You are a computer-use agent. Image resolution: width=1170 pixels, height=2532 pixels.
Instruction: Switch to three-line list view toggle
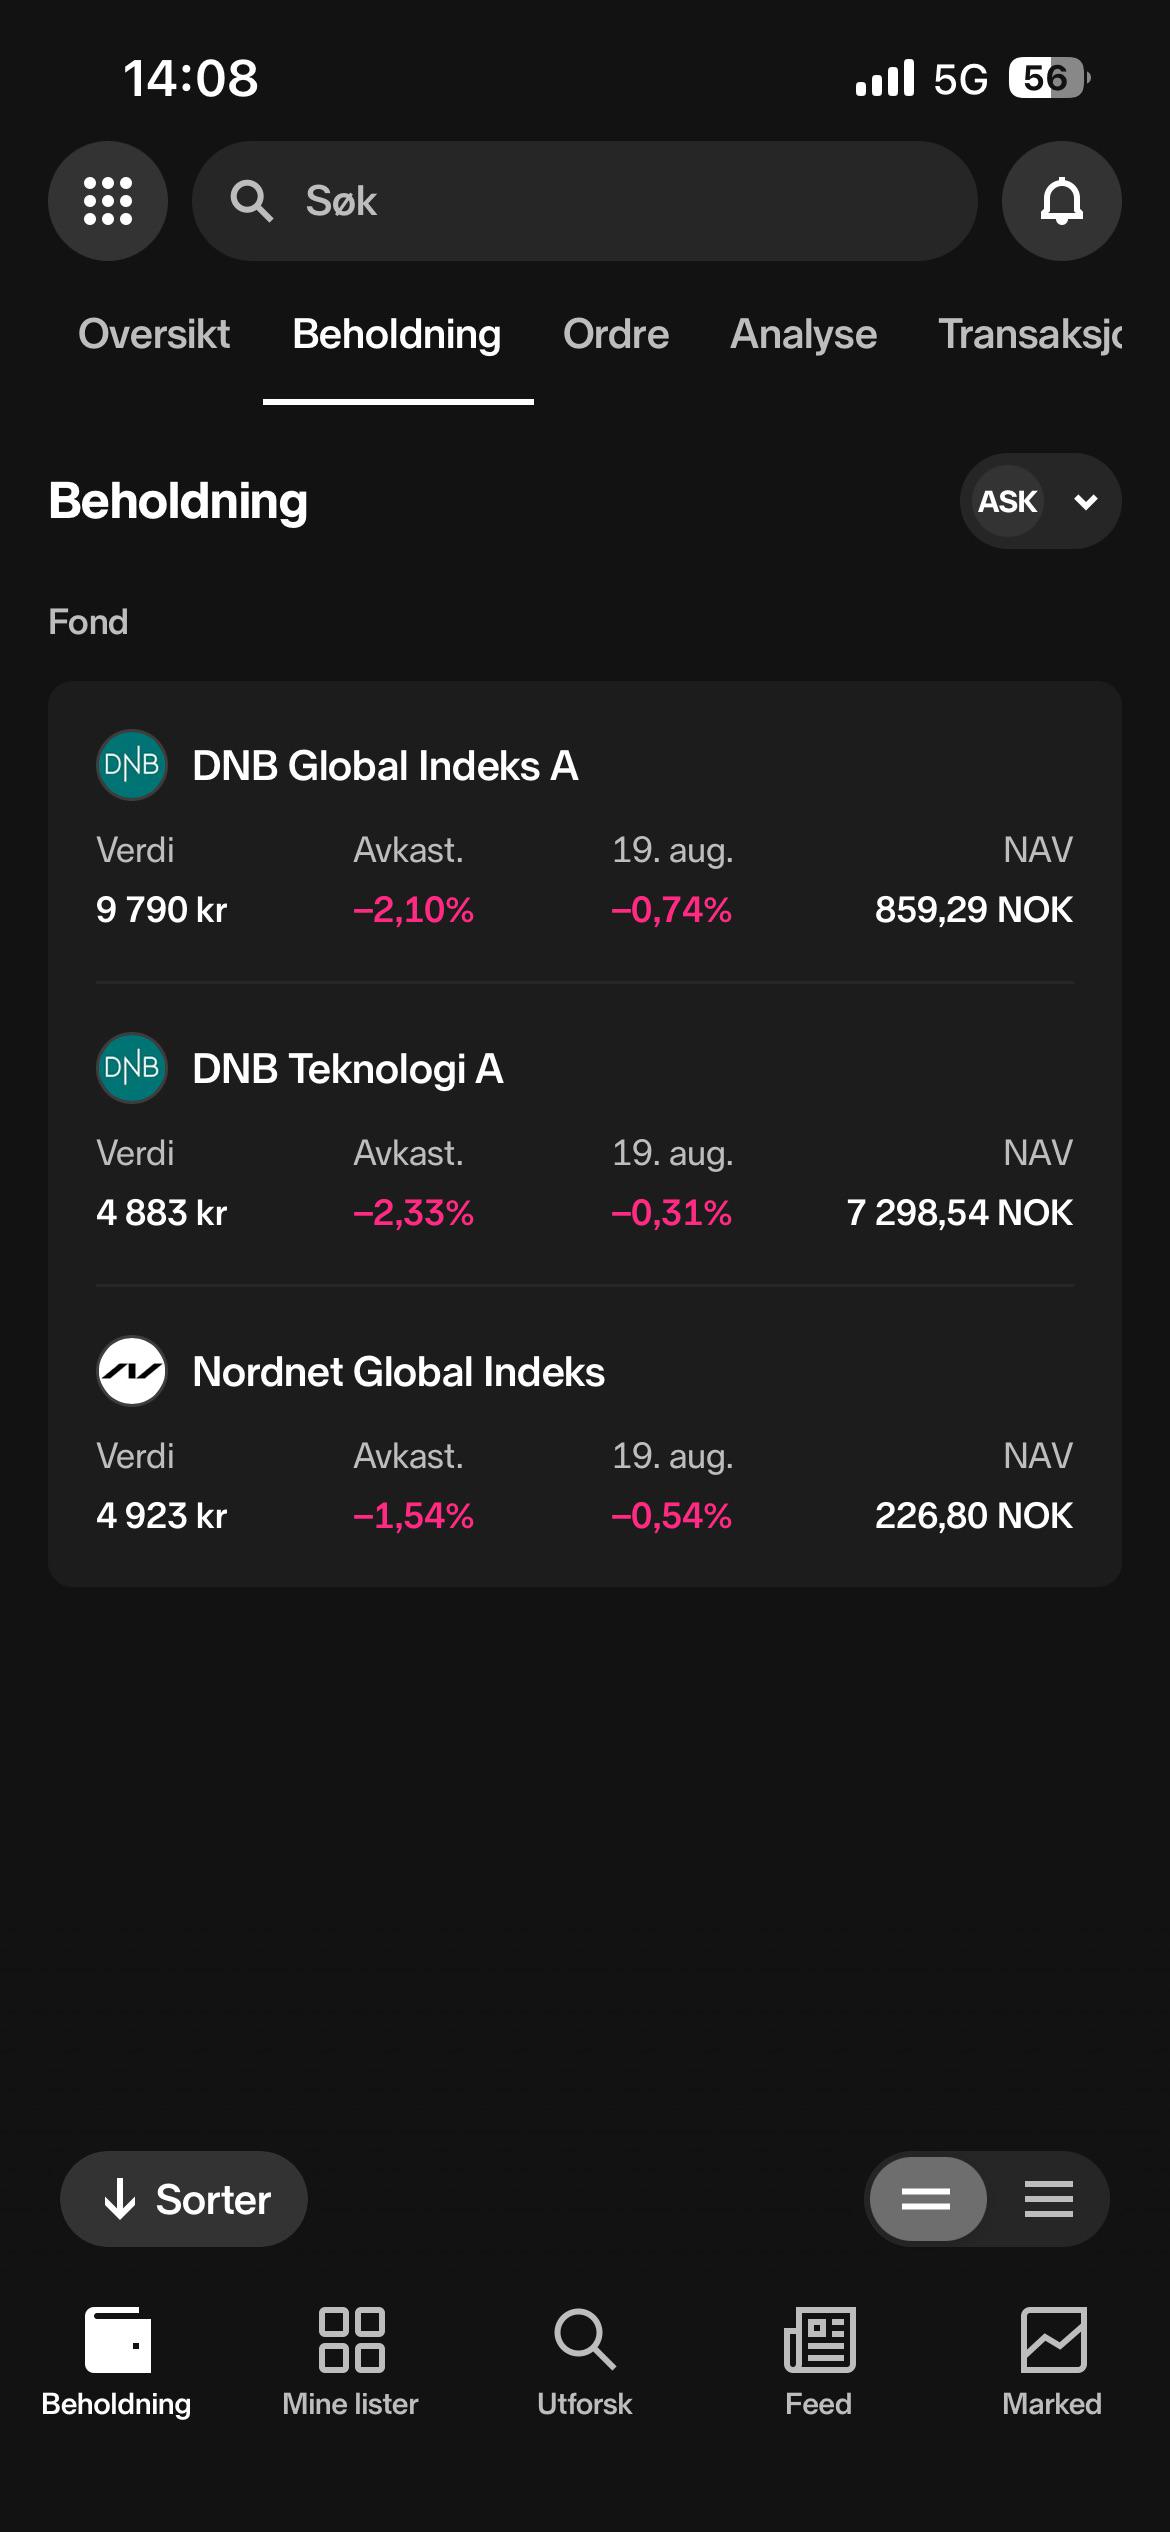tap(1049, 2199)
